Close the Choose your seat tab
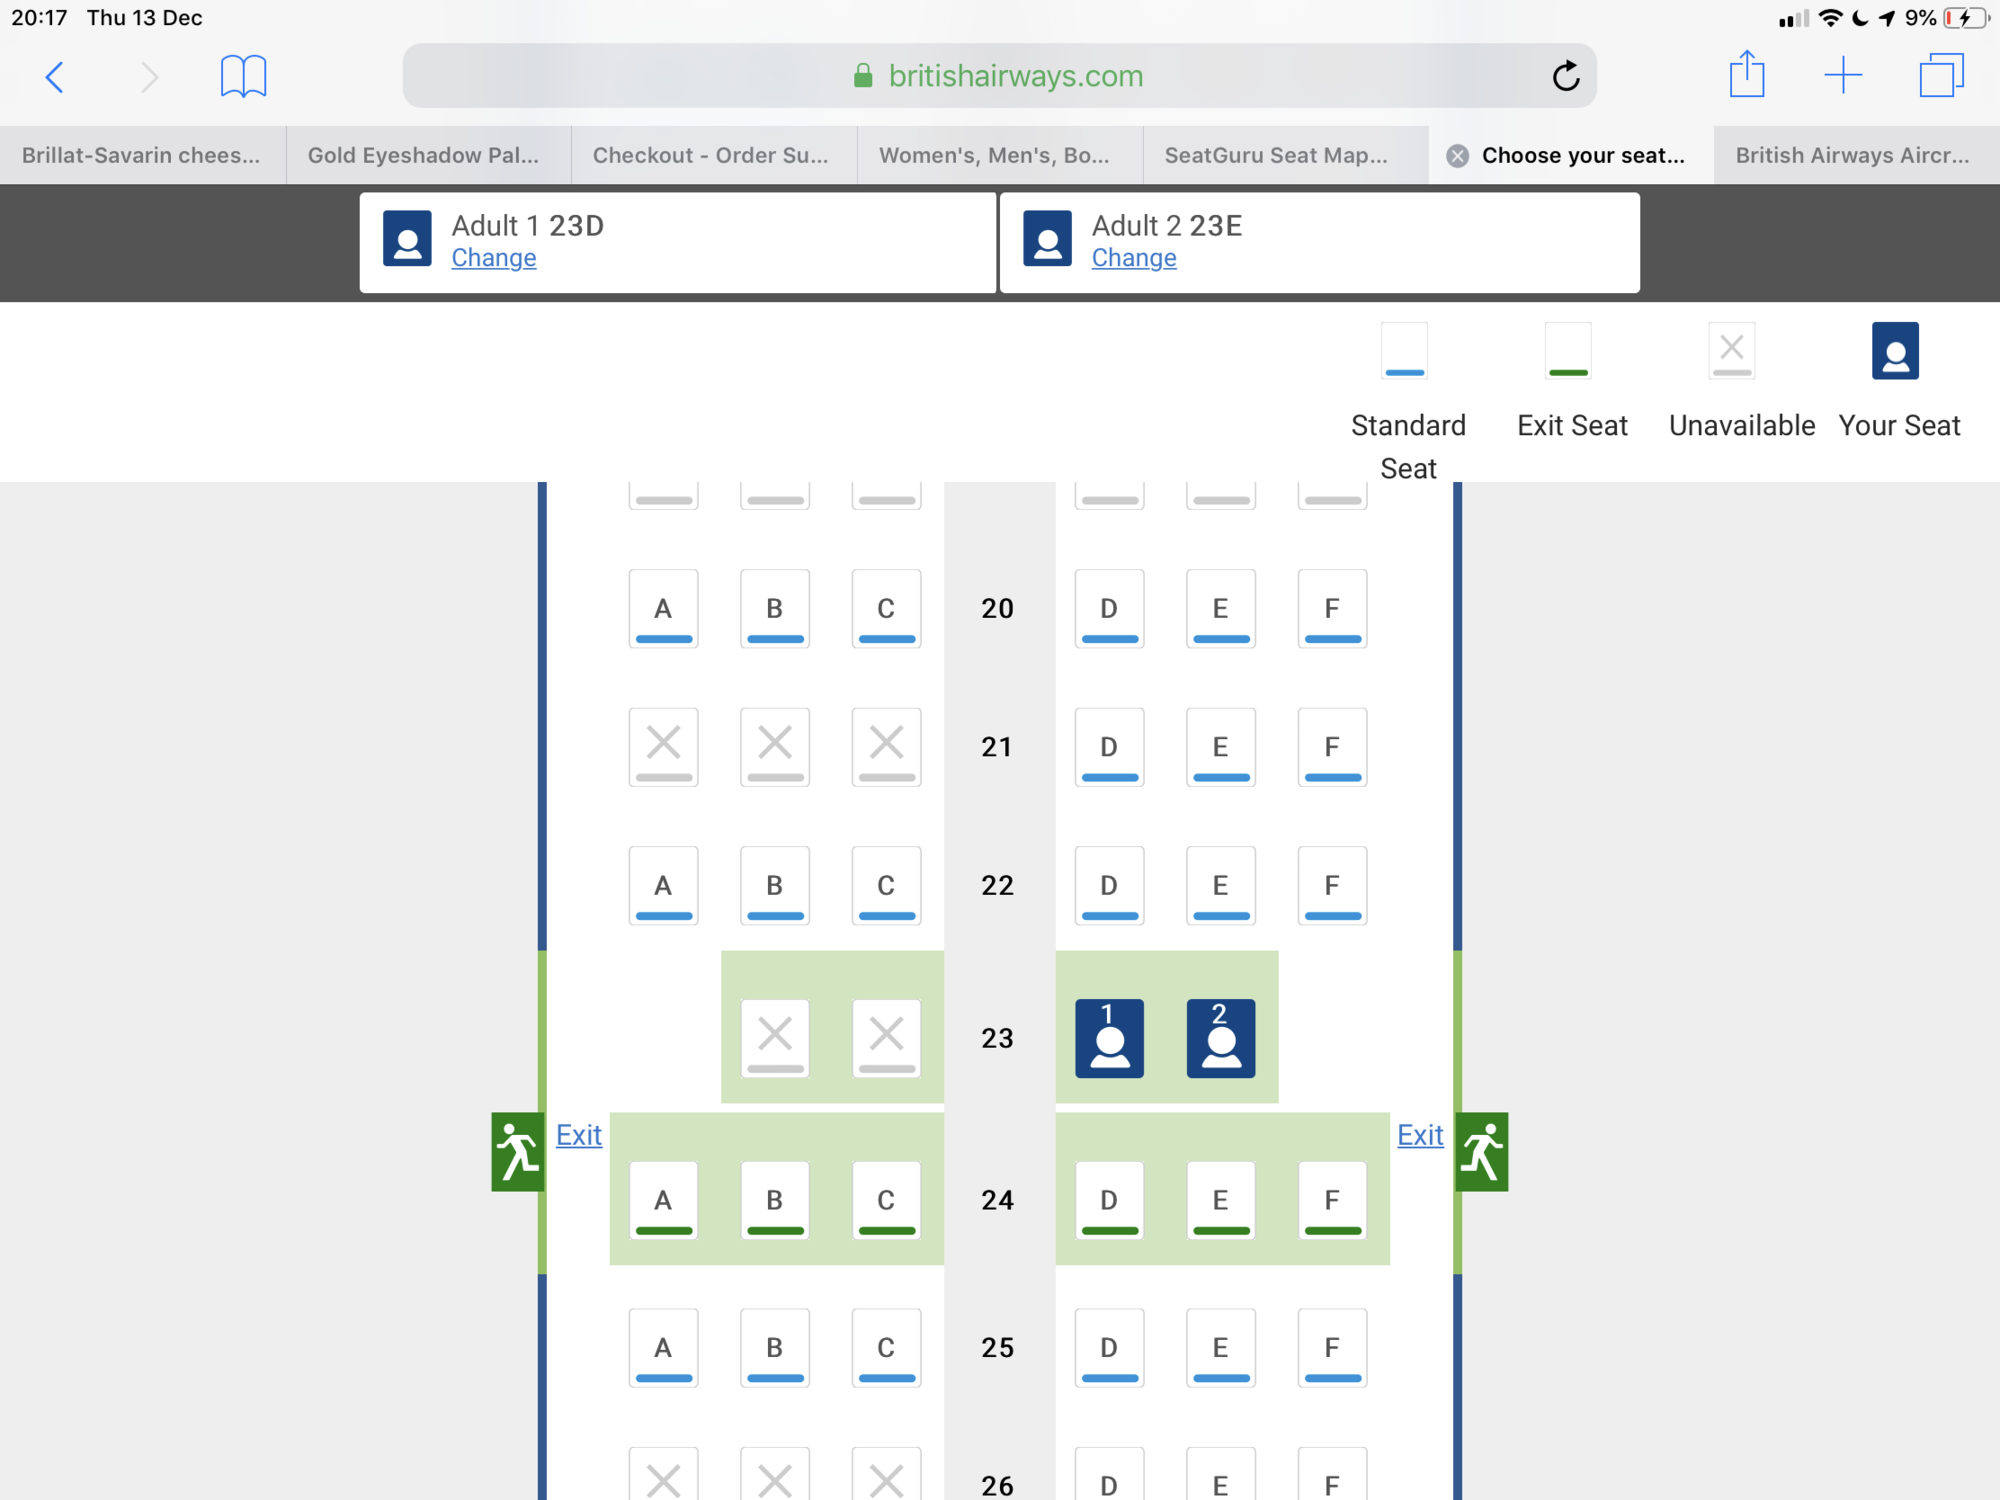Image resolution: width=2000 pixels, height=1500 pixels. [1458, 156]
